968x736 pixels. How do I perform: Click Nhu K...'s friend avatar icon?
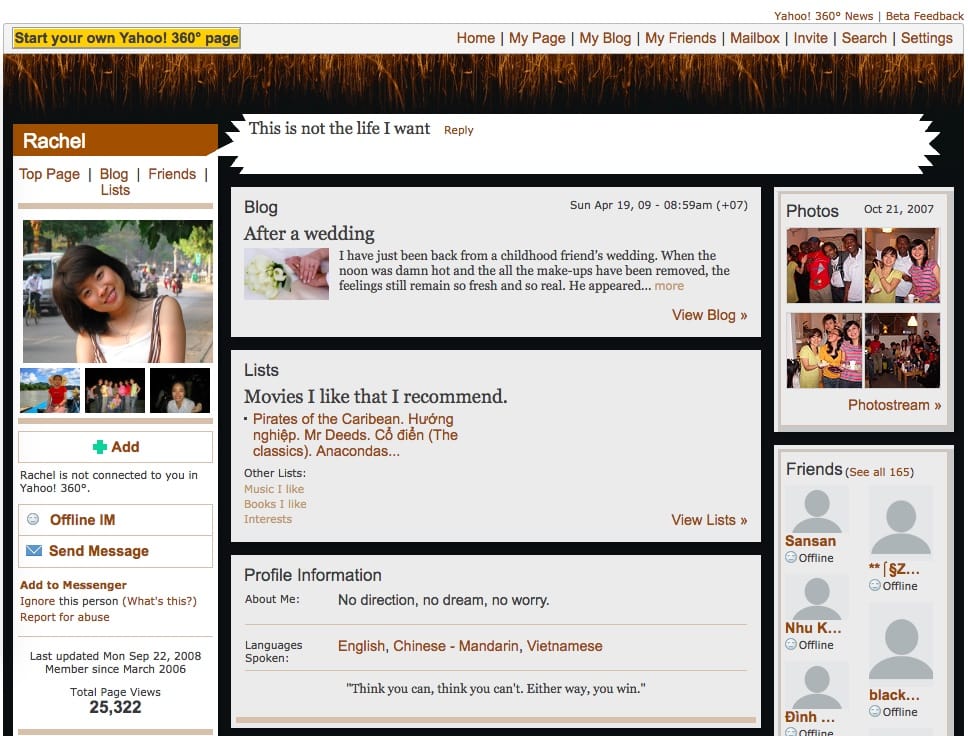click(x=816, y=596)
